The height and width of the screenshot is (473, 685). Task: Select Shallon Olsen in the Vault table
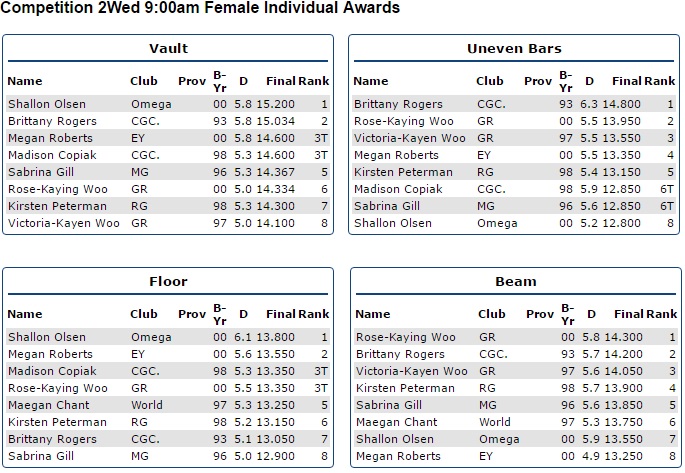[47, 104]
